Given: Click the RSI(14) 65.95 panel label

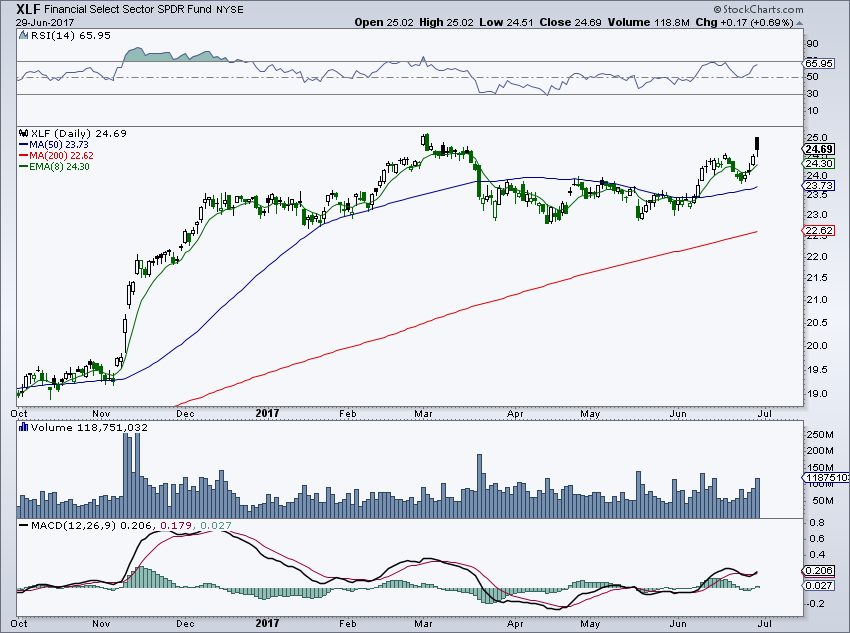Looking at the screenshot, I should click(x=70, y=36).
